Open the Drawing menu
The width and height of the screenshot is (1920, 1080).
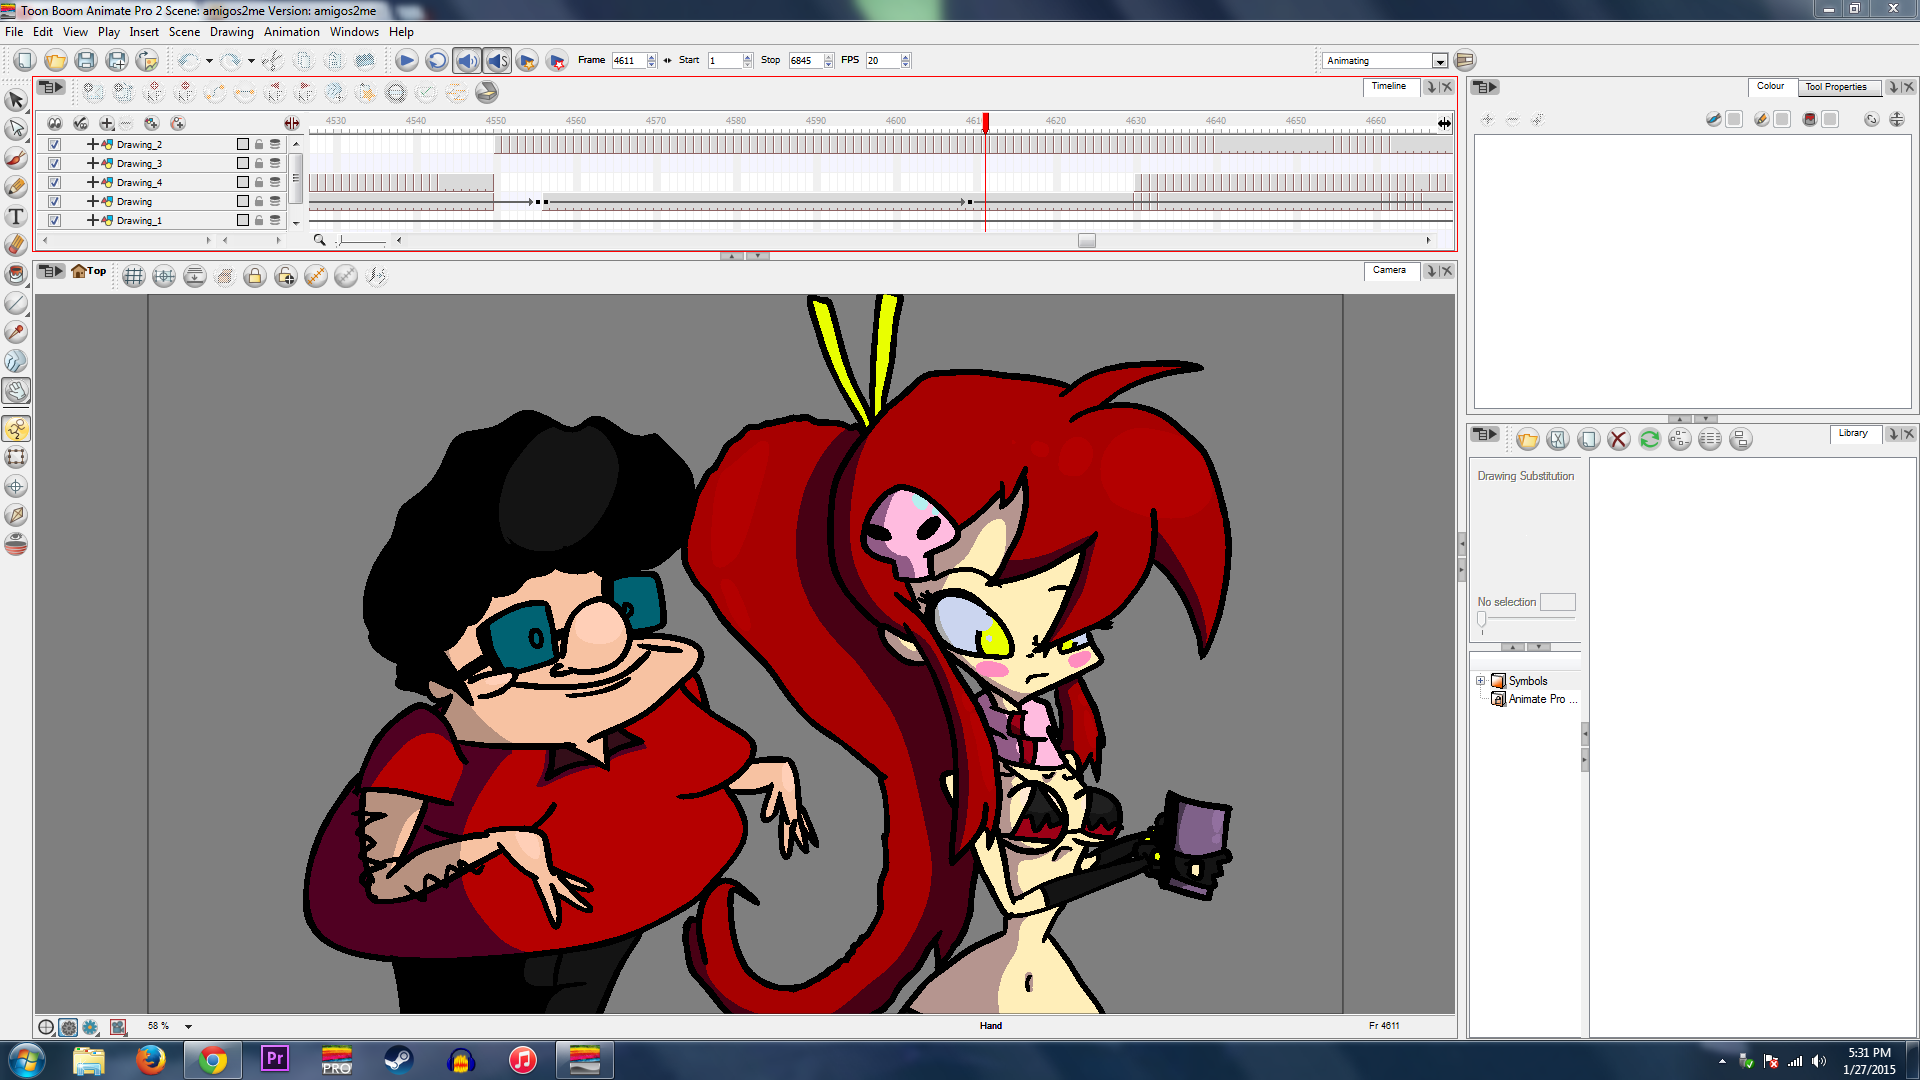tap(231, 32)
